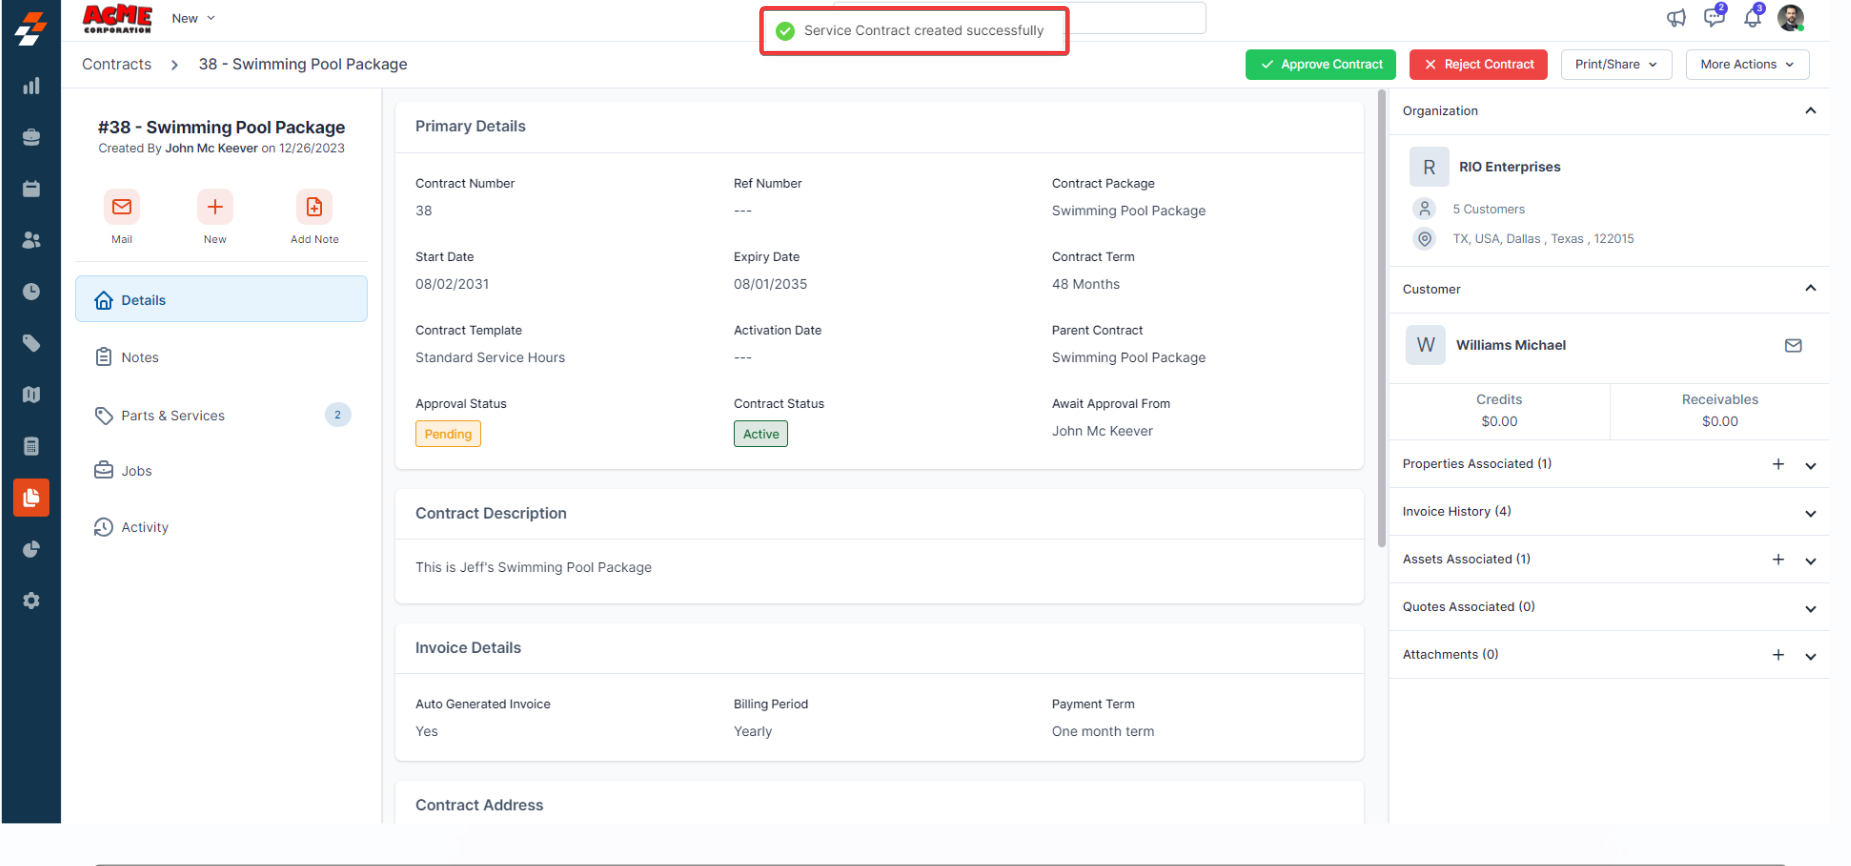Email customer Williams Michael via envelope icon
This screenshot has height=866, width=1851.
click(1793, 345)
